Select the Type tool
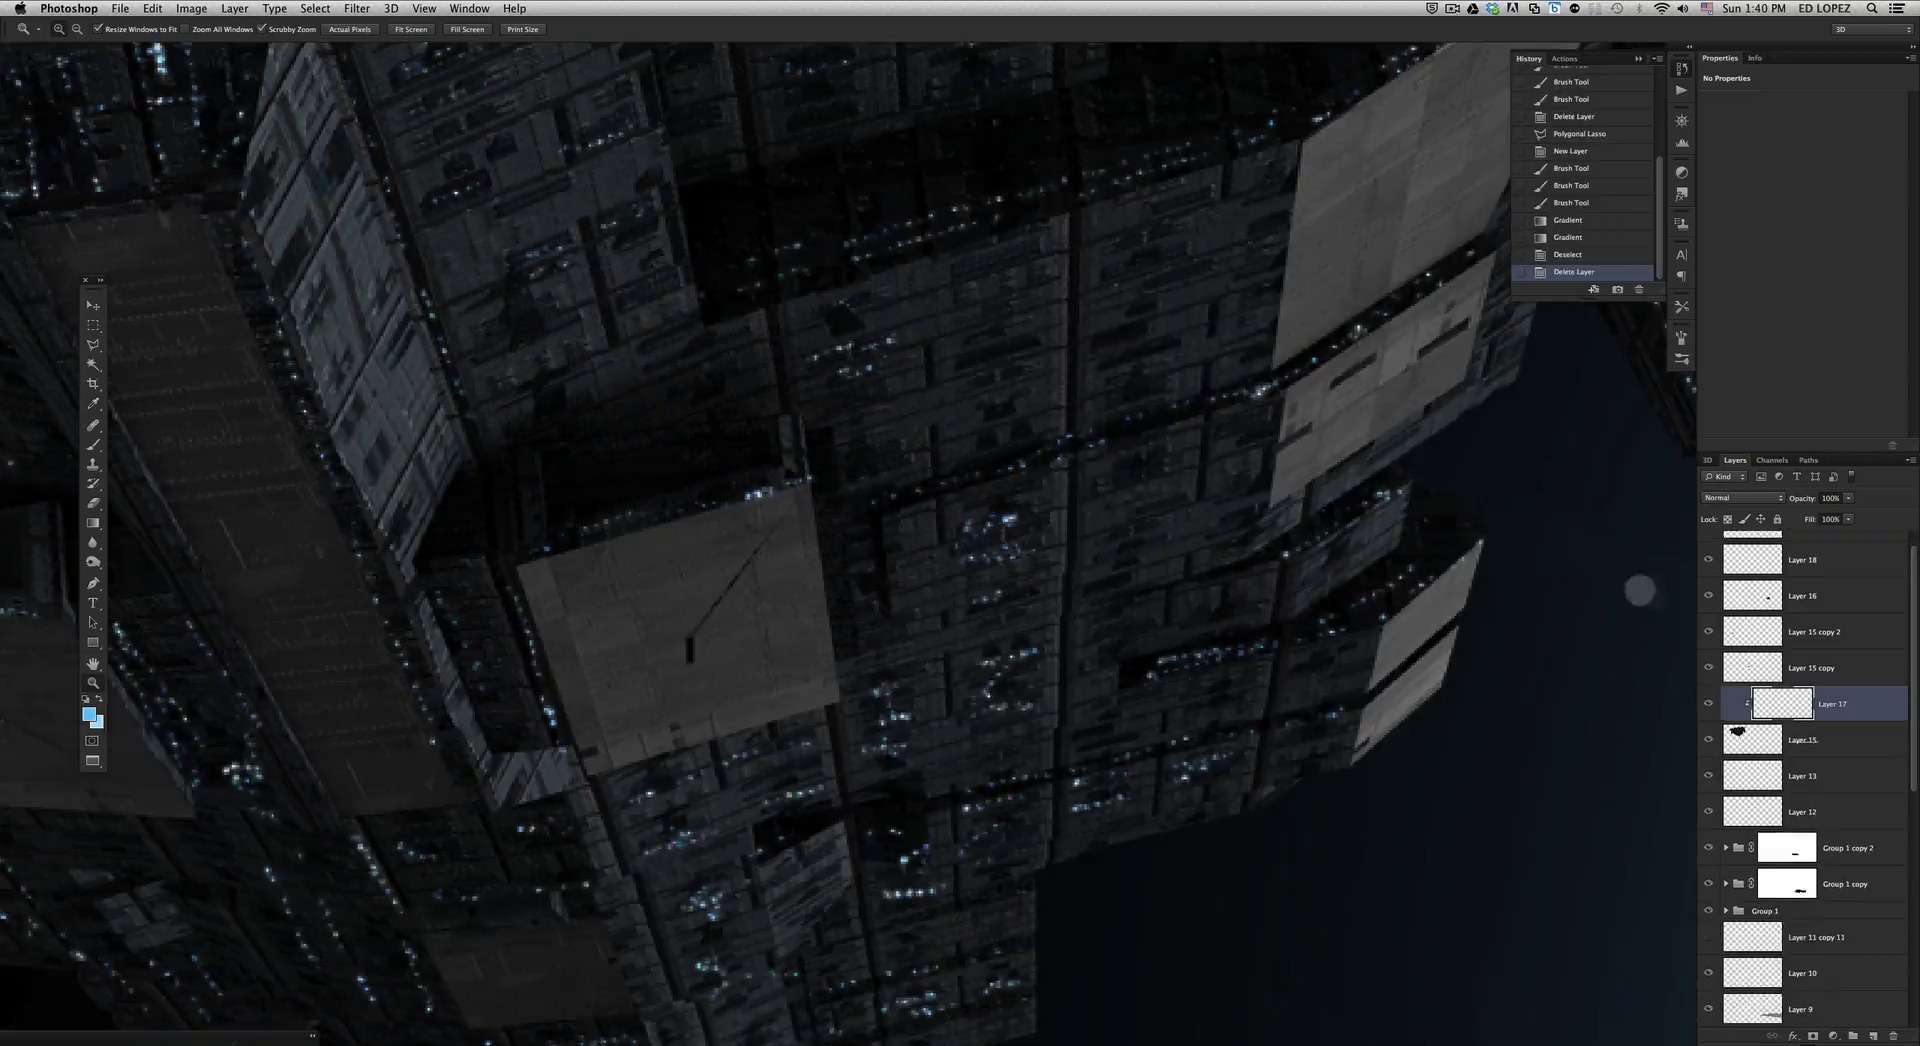Image resolution: width=1920 pixels, height=1046 pixels. coord(93,603)
